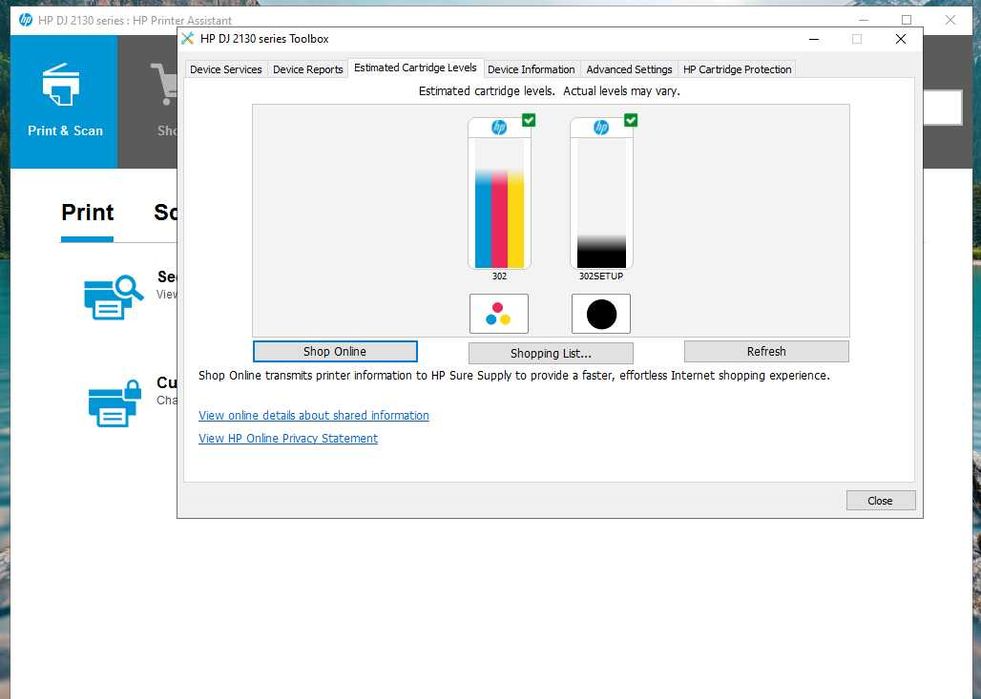Open the Device Information tab

pos(531,69)
